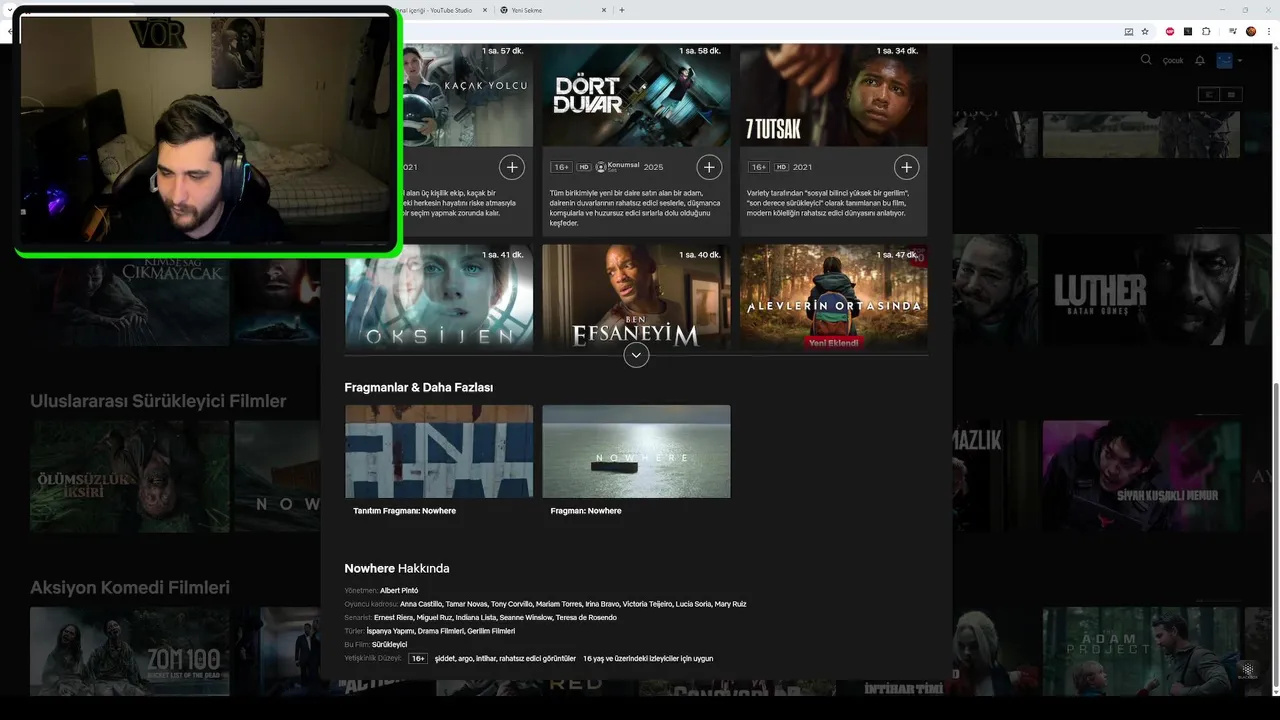This screenshot has width=1280, height=720.
Task: Open the Chrome three-dot menu
Action: [1268, 31]
